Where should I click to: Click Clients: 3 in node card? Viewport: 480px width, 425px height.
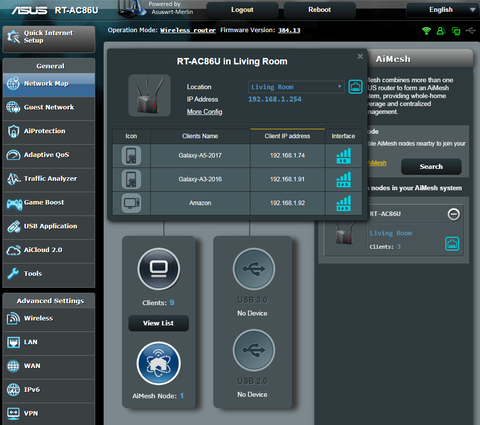pyautogui.click(x=385, y=247)
